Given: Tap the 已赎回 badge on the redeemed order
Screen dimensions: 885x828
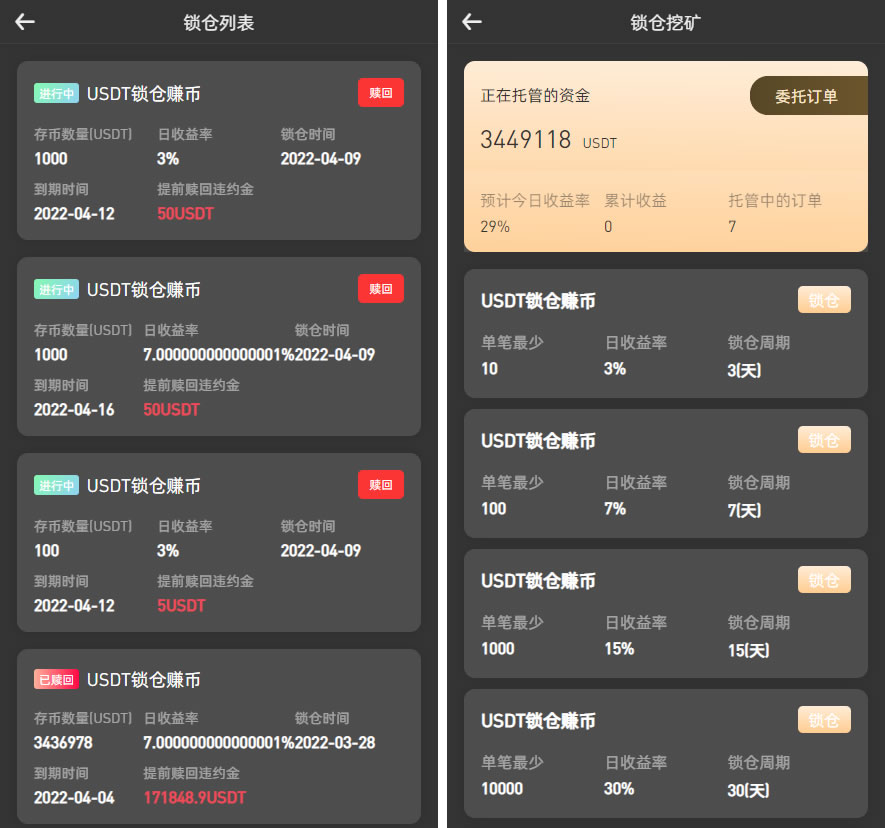Looking at the screenshot, I should [55, 679].
